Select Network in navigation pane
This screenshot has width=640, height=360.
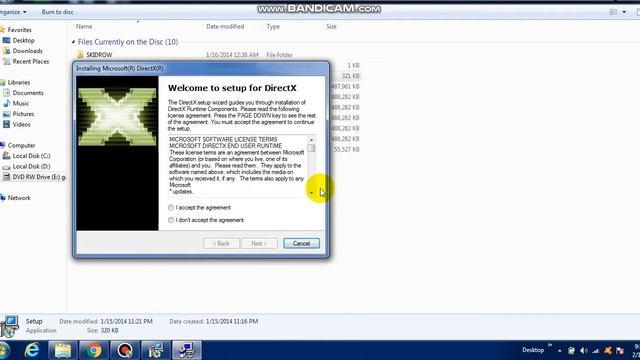coord(19,198)
